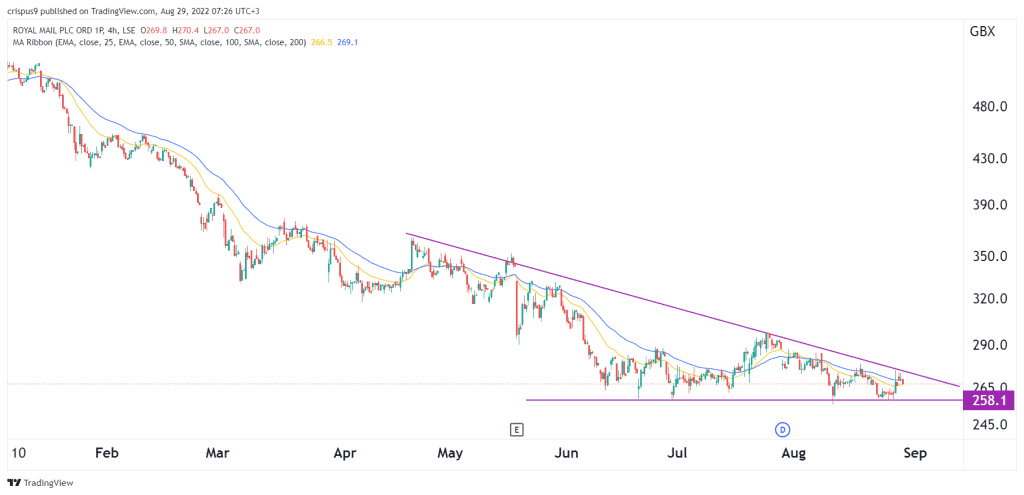Viewport: 1024px width, 495px height.
Task: Click the Sep label on time axis
Action: [x=914, y=453]
